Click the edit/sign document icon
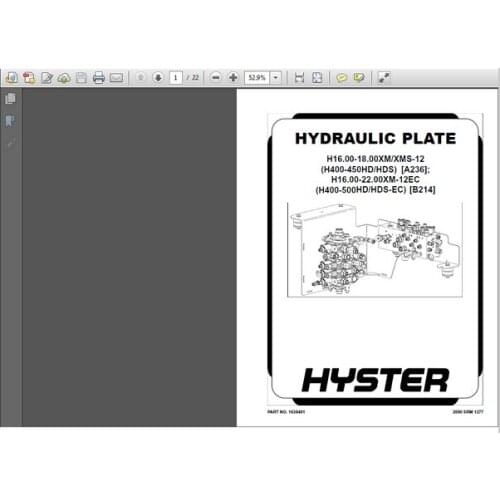The width and height of the screenshot is (500, 500). click(x=47, y=78)
